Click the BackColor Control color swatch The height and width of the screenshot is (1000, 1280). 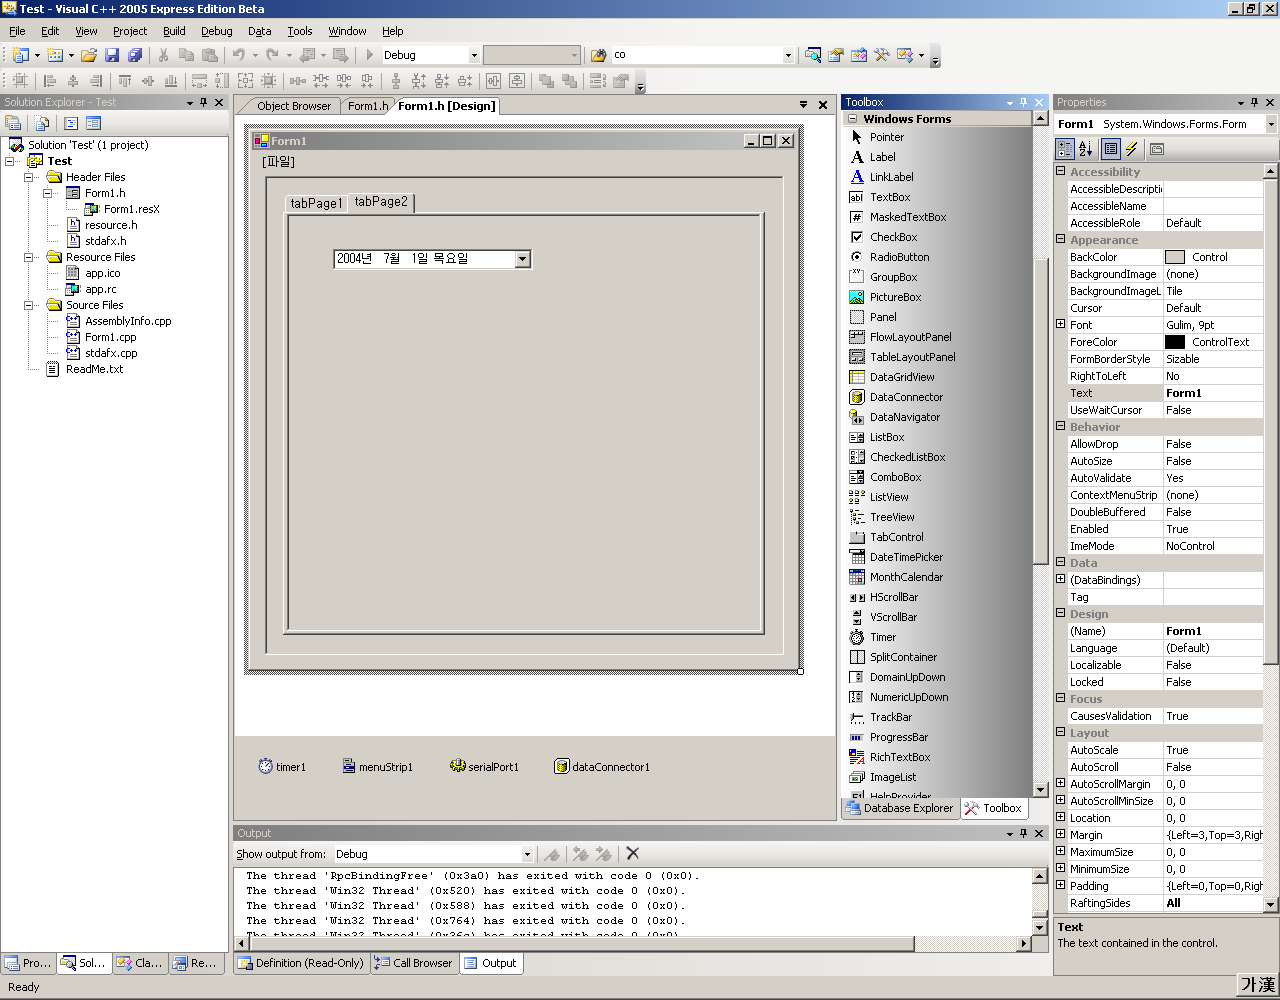point(1175,257)
